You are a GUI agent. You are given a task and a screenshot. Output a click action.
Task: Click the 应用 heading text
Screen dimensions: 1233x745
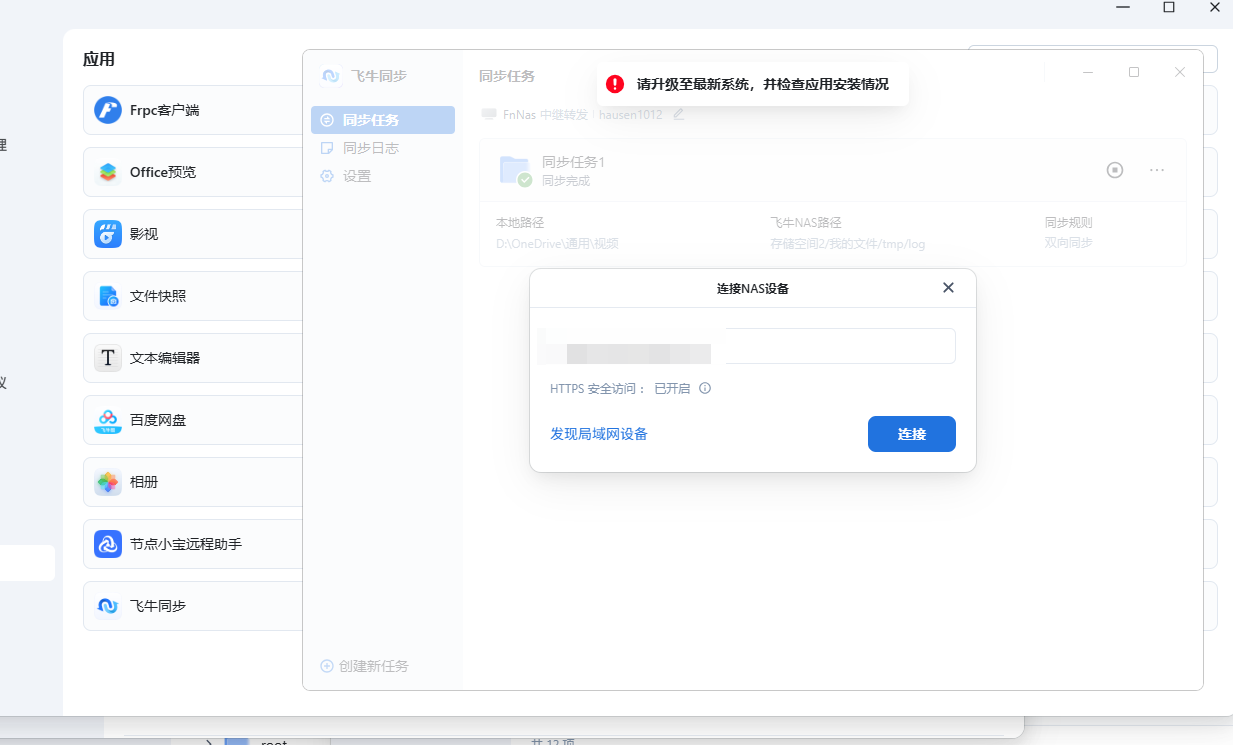(99, 59)
